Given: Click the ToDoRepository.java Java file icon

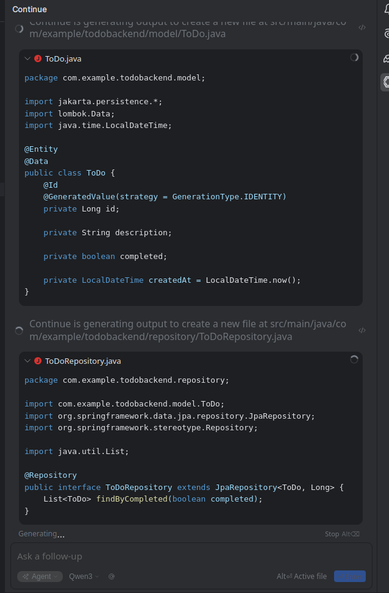Looking at the screenshot, I should point(38,361).
